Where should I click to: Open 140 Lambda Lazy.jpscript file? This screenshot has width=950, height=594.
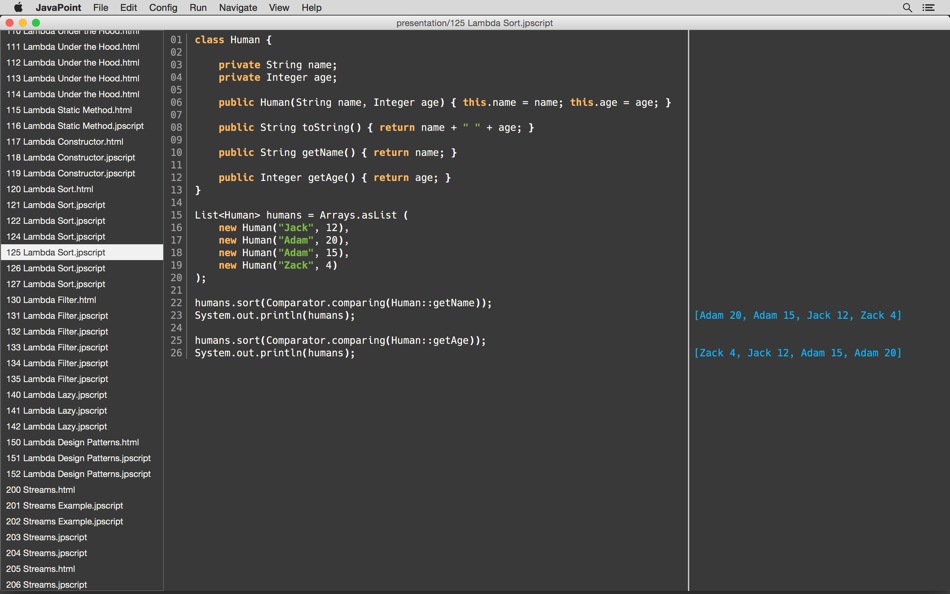(56, 395)
